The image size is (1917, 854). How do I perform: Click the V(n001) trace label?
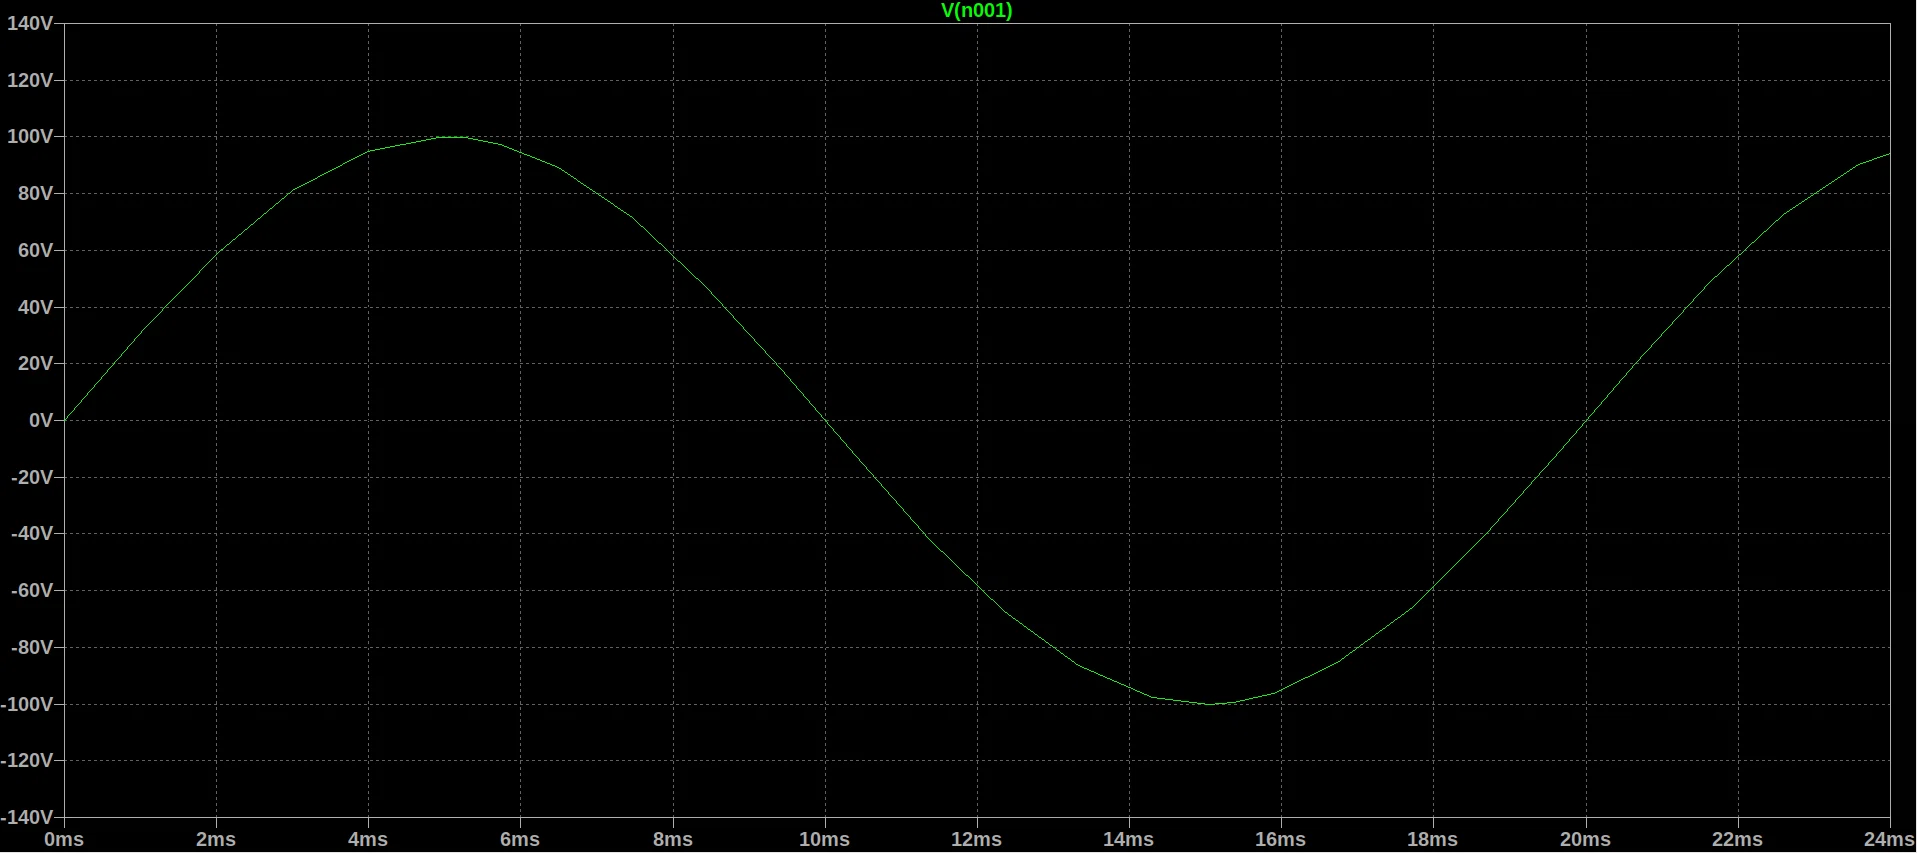[x=976, y=11]
